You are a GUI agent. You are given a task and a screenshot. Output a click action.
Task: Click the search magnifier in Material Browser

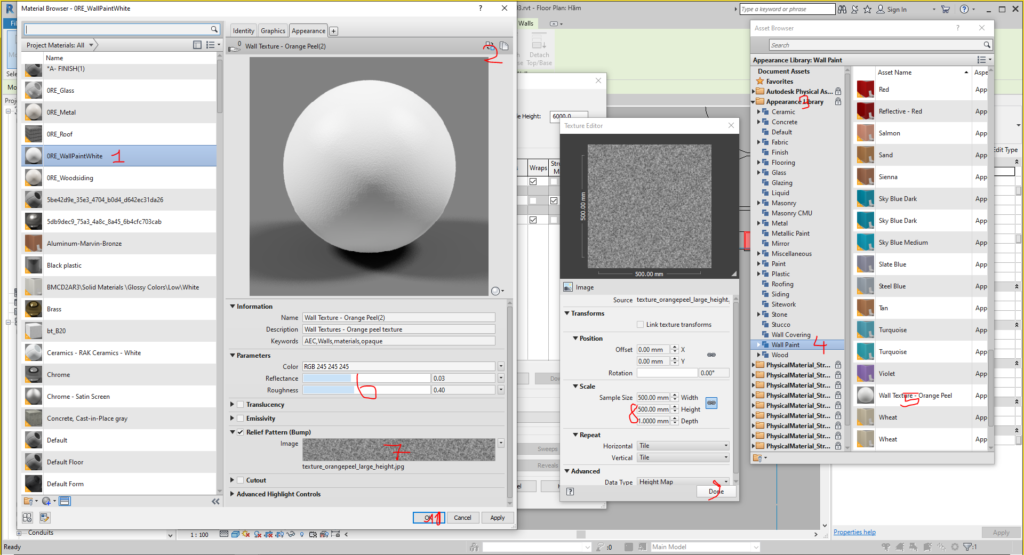(x=214, y=29)
